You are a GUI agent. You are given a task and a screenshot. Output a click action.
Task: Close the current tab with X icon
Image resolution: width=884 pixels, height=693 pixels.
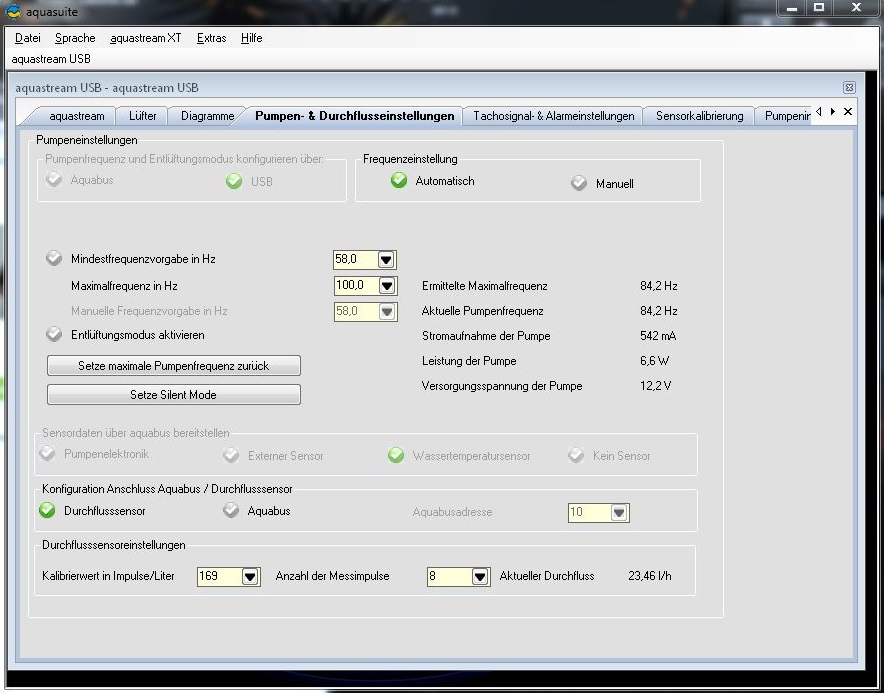pyautogui.click(x=848, y=111)
